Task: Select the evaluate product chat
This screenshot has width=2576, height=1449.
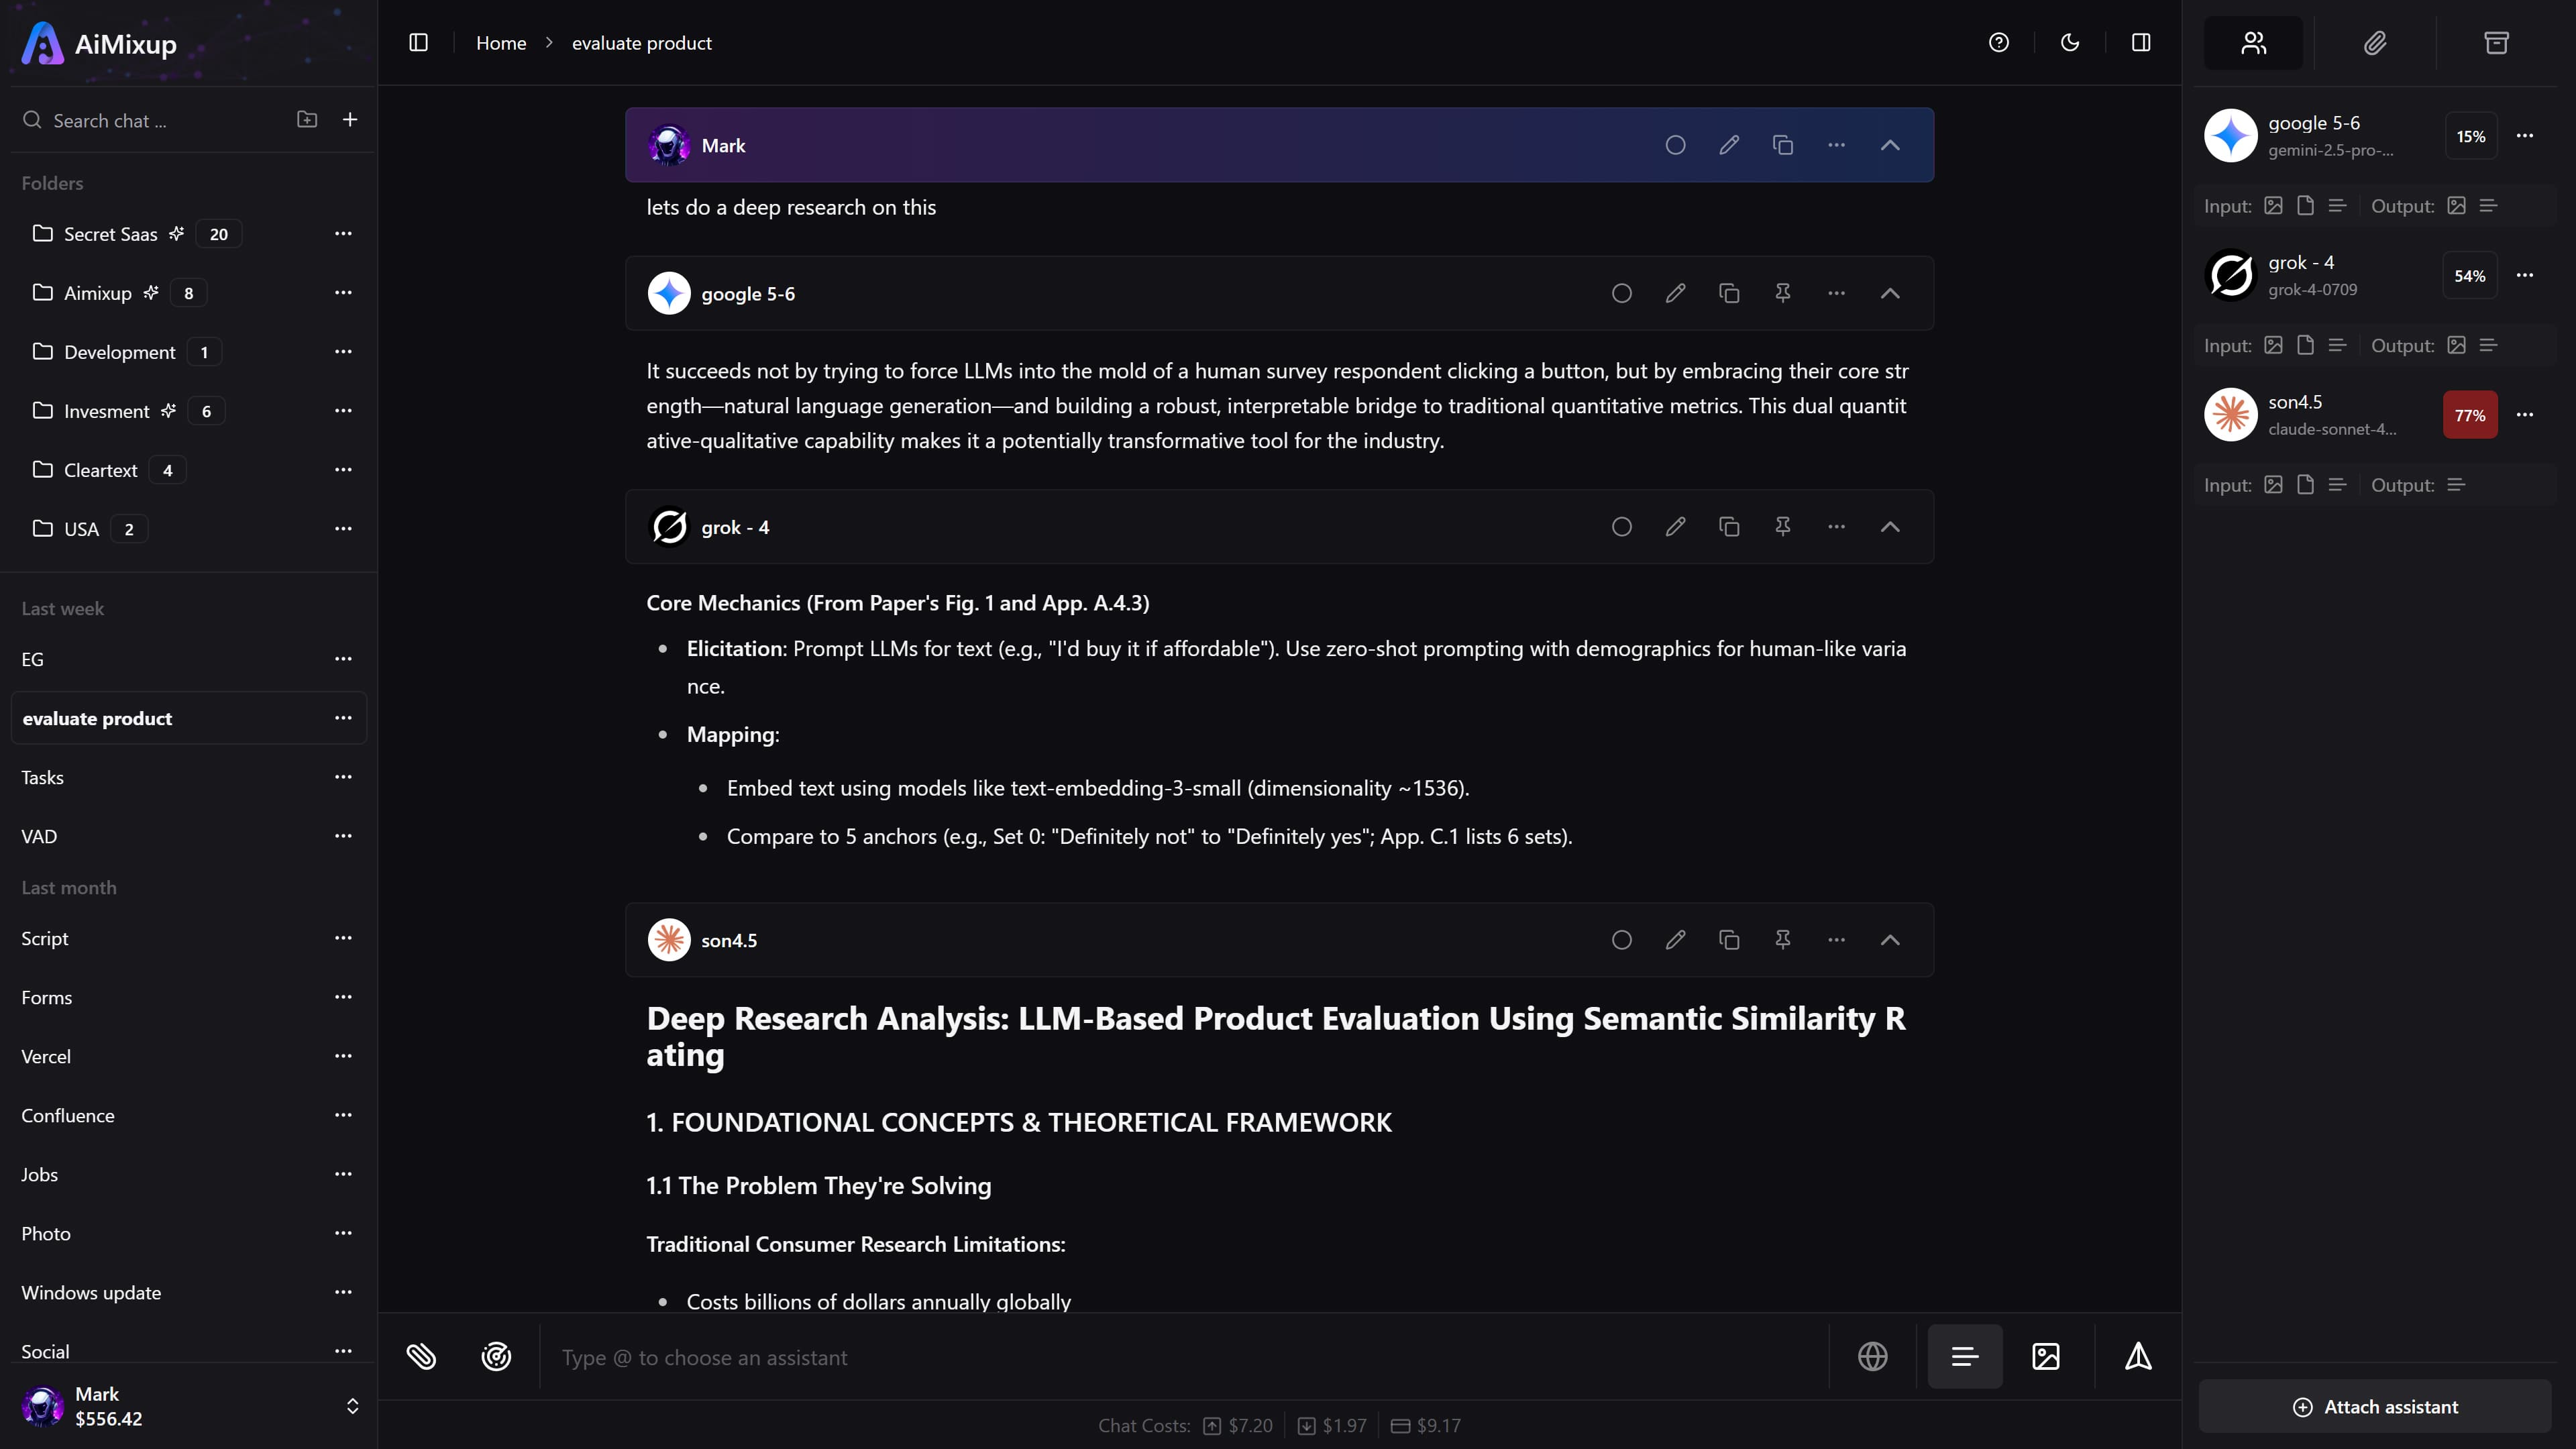Action: coord(97,718)
